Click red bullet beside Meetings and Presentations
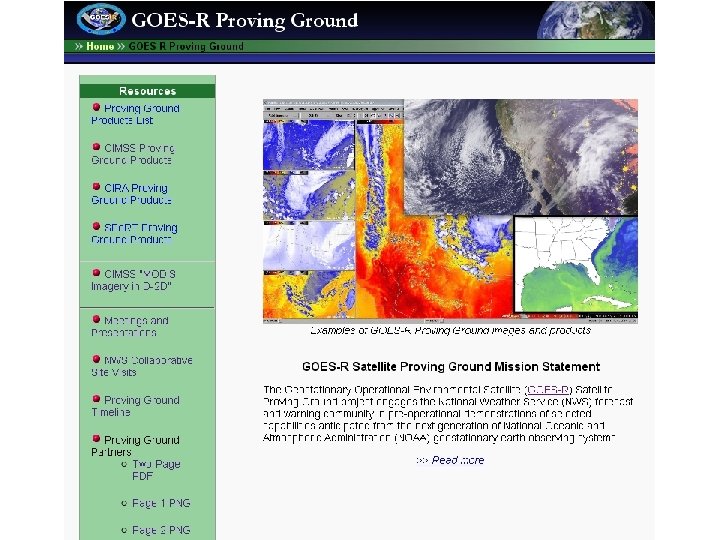 coord(96,319)
